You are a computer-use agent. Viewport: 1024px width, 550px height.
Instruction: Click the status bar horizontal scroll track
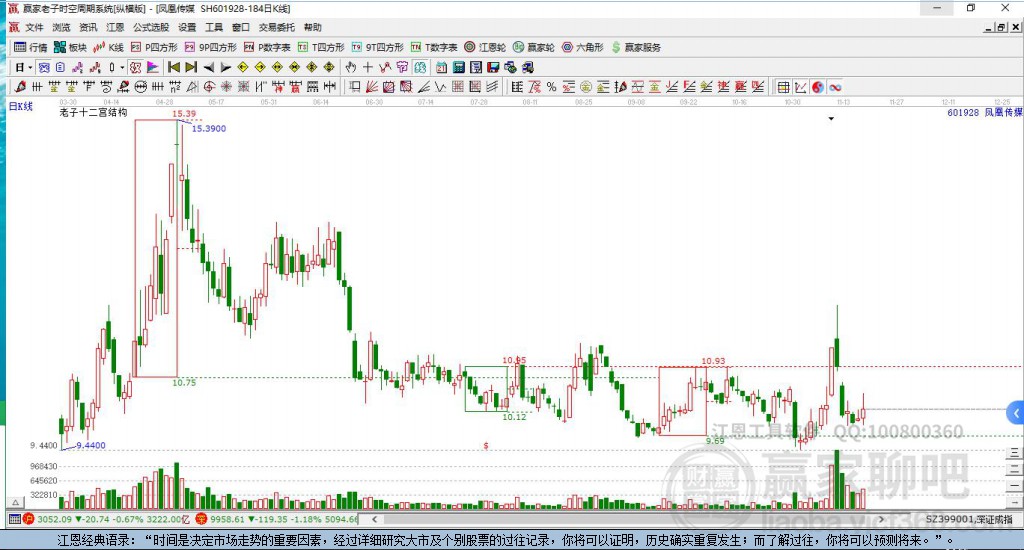coord(628,519)
